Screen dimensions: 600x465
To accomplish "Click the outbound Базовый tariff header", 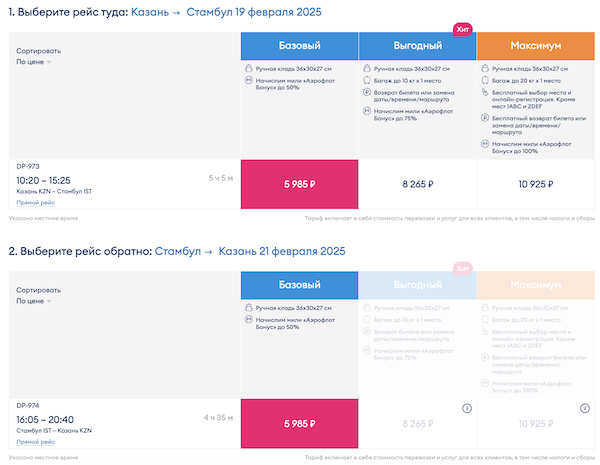I will 299,46.
